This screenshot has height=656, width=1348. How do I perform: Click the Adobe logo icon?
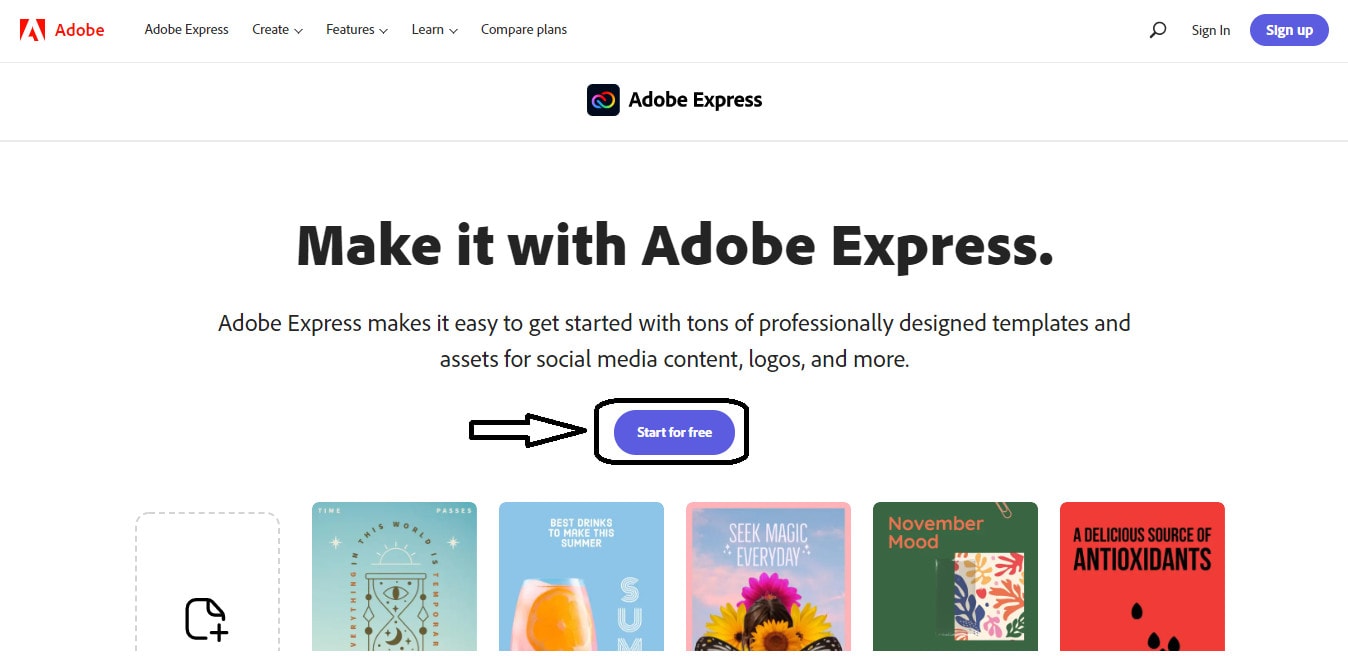[32, 30]
